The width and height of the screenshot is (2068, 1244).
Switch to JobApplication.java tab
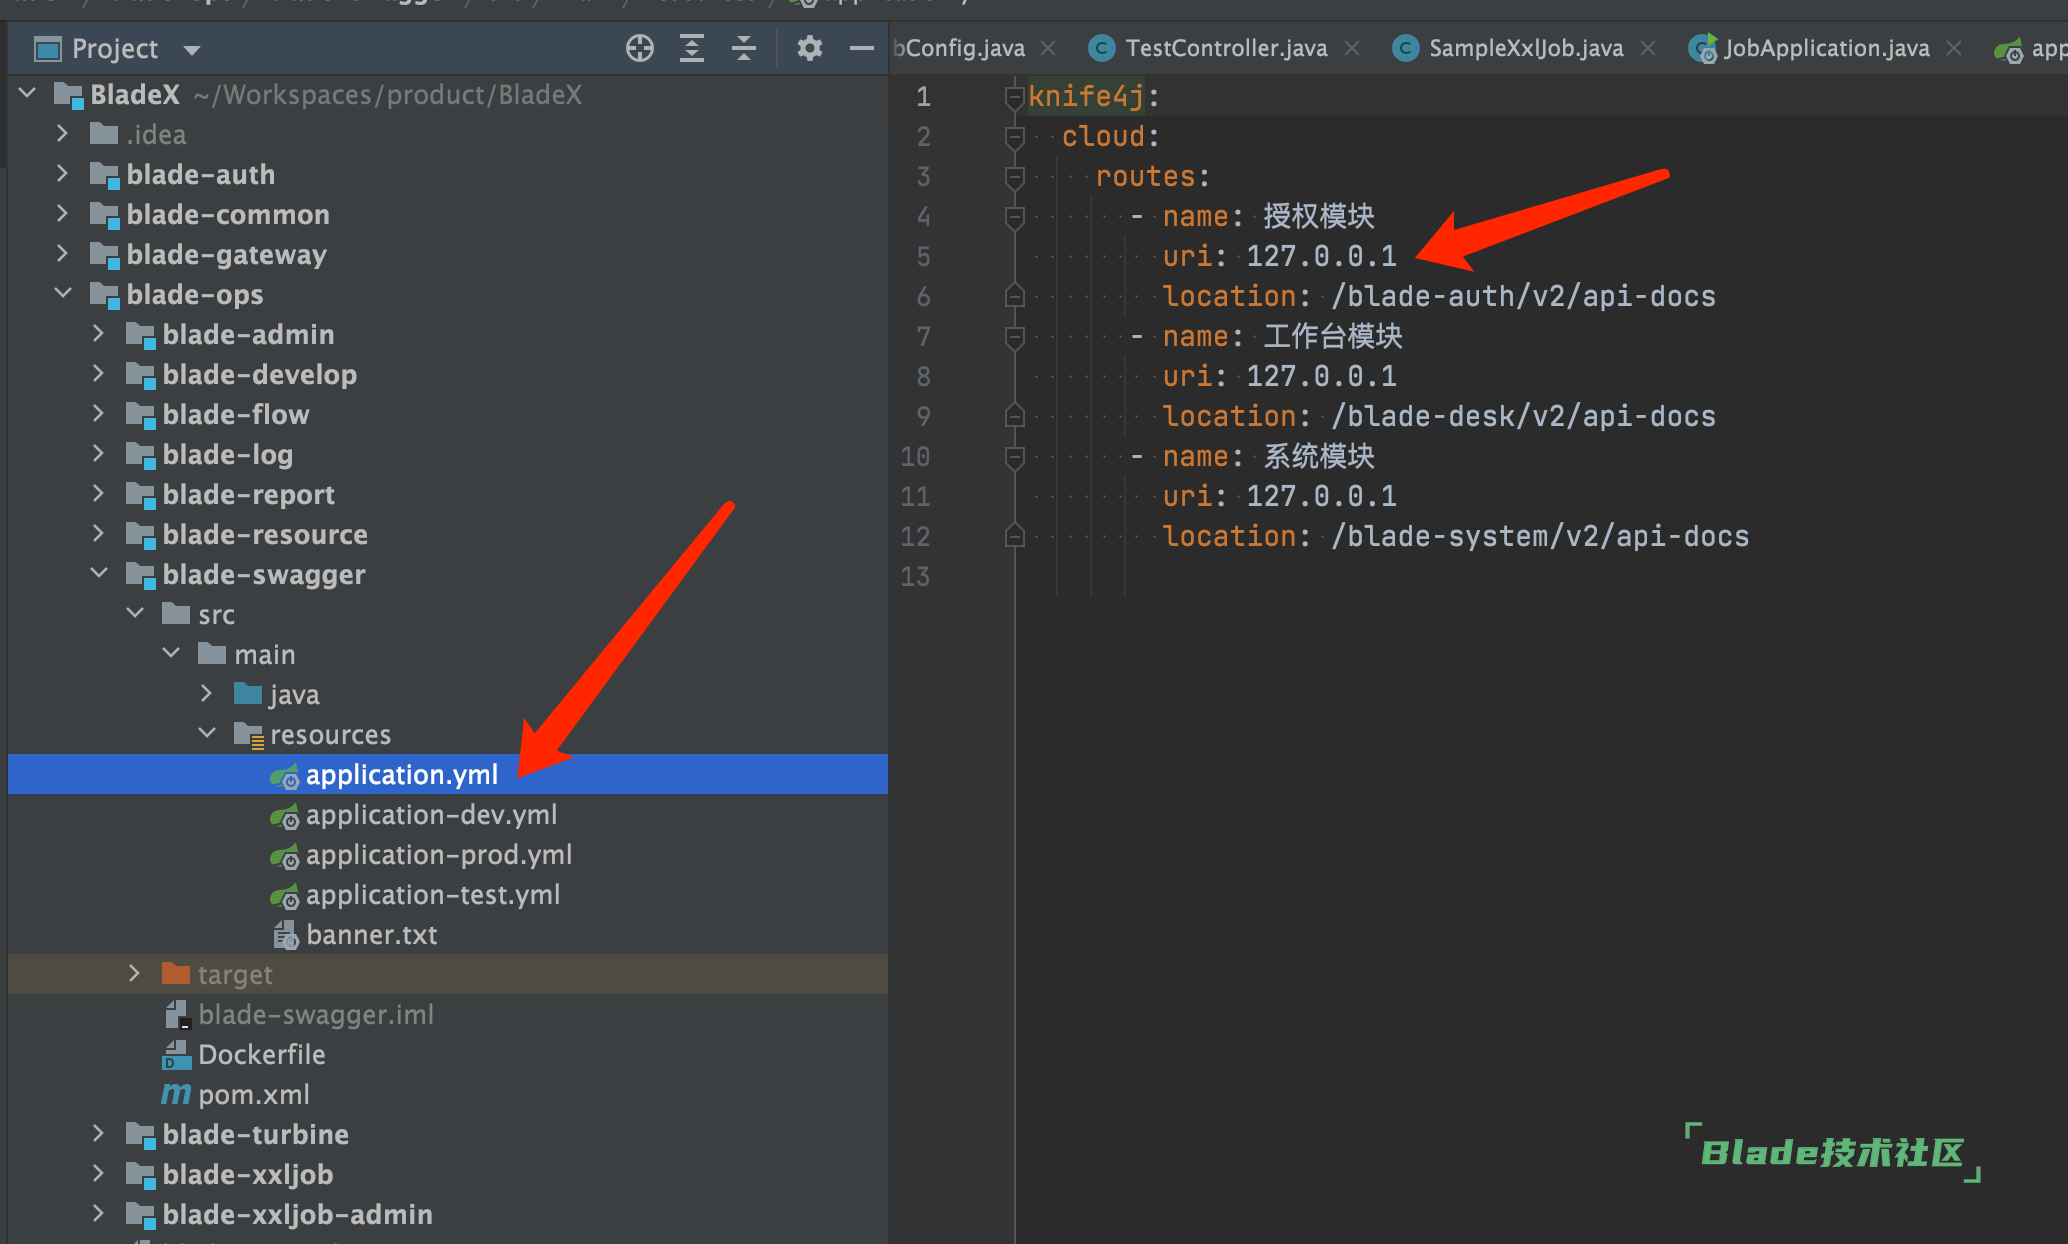(1826, 48)
